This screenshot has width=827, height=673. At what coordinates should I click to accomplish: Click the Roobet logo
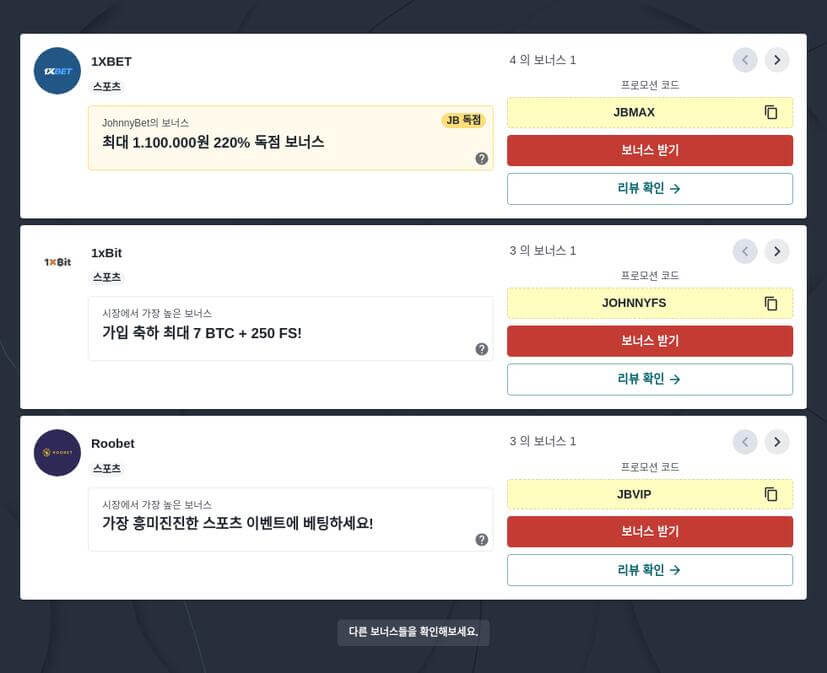57,453
